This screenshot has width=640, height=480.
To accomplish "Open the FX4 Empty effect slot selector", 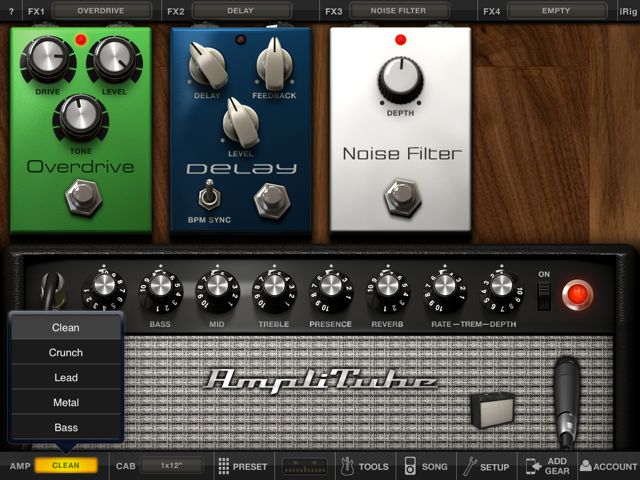I will 556,11.
